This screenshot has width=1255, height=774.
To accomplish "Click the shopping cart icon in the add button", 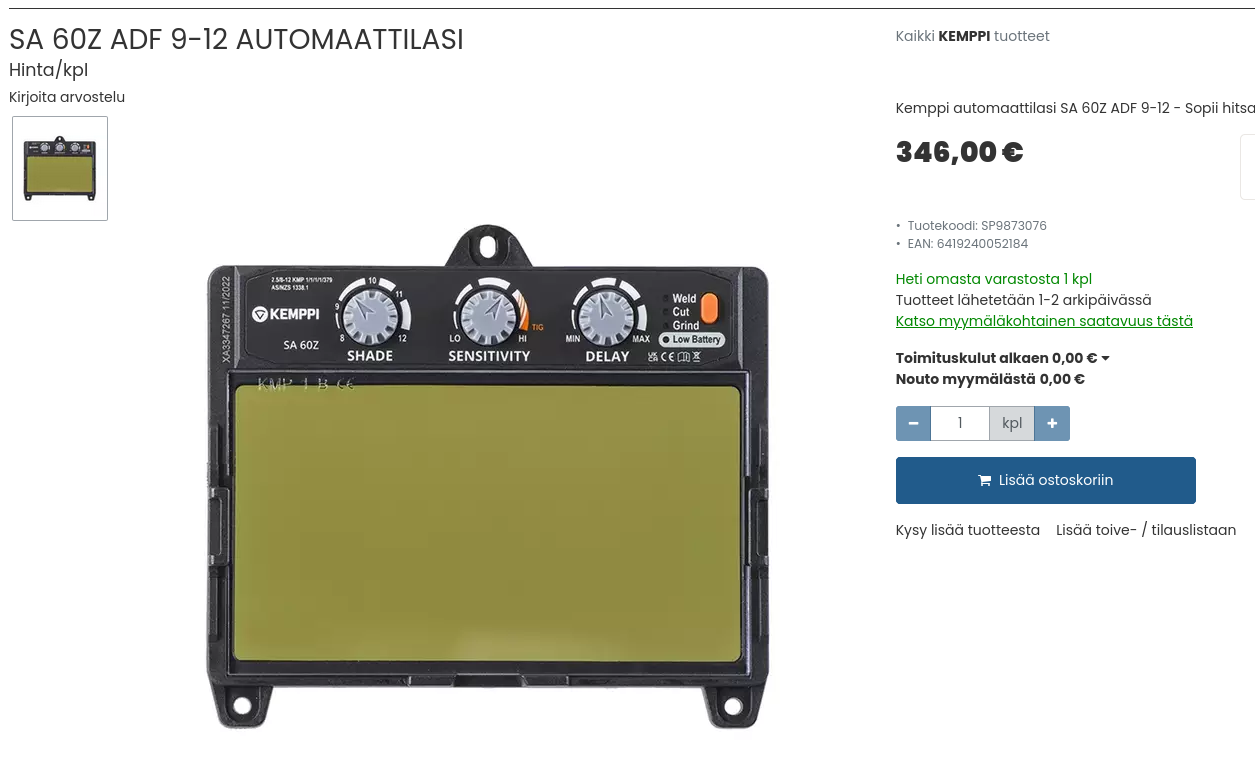I will point(985,481).
